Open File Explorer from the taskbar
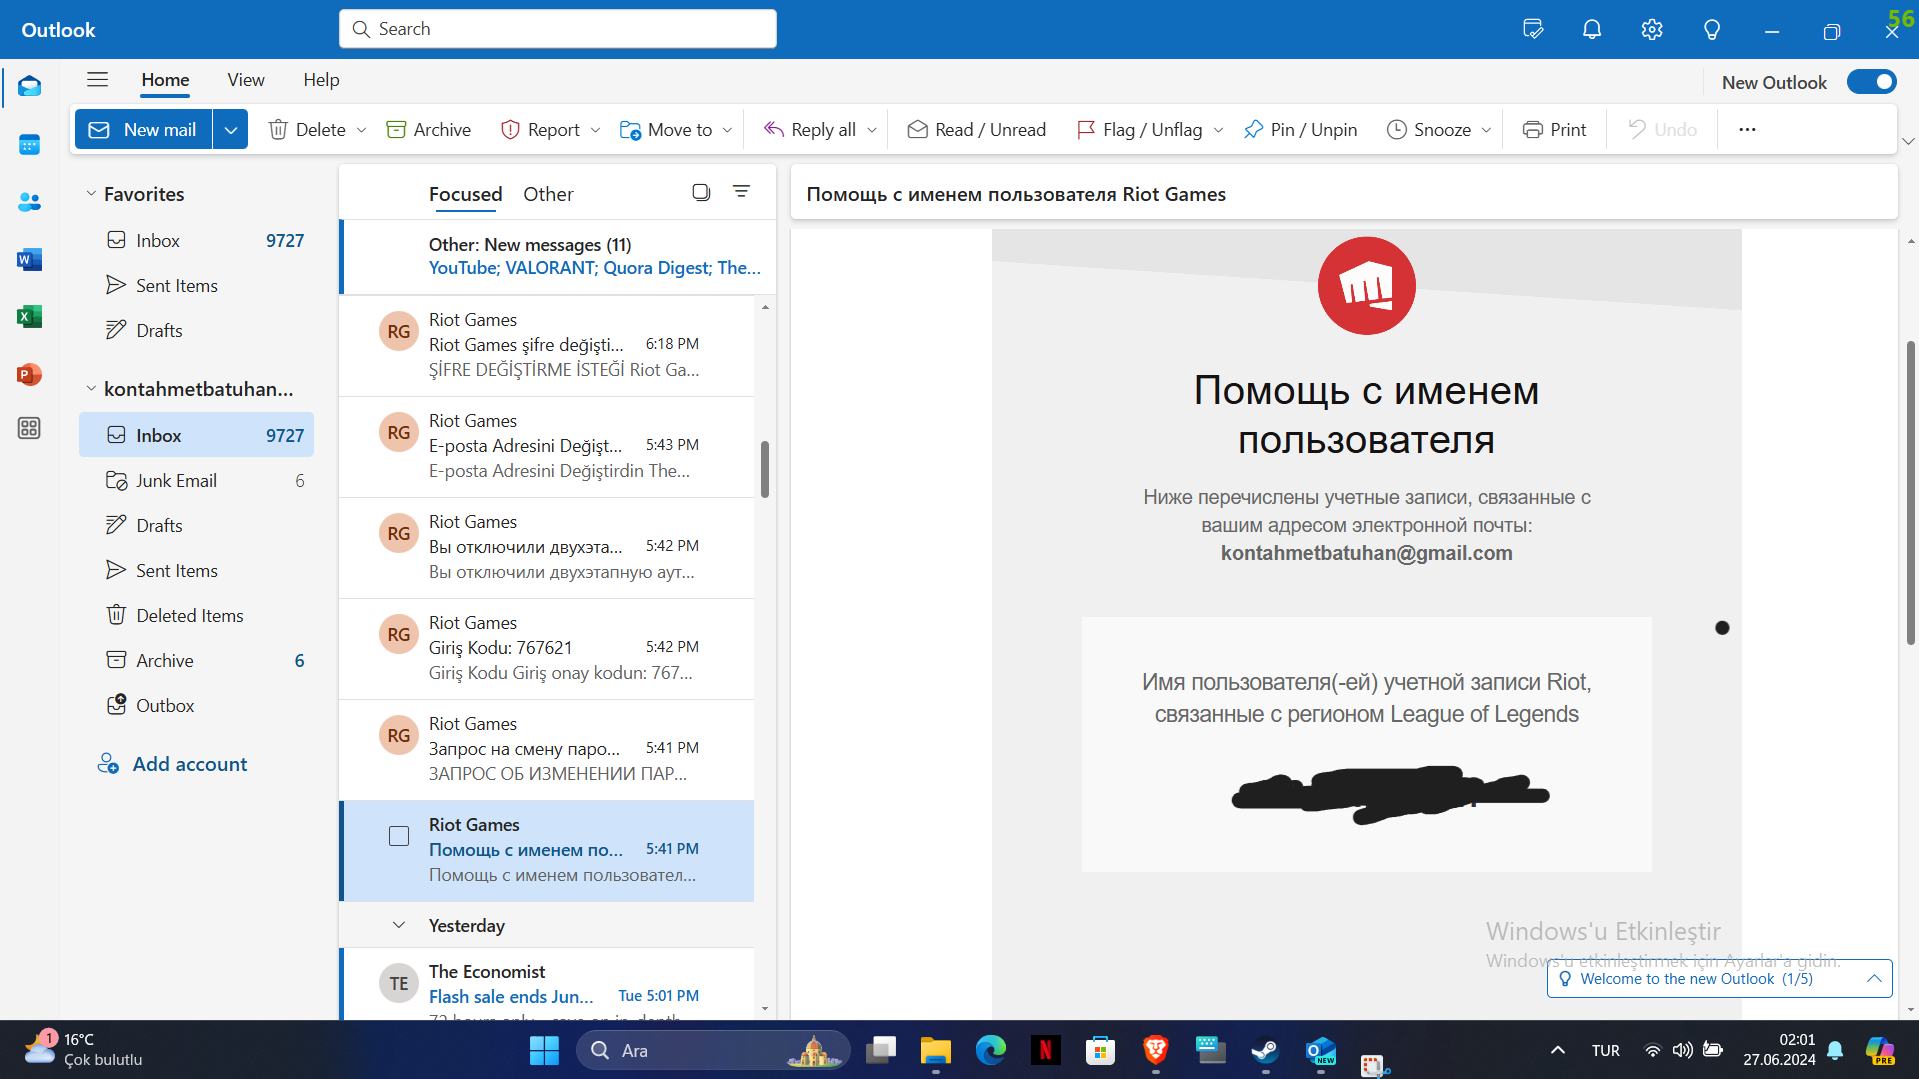The image size is (1919, 1079). (x=935, y=1050)
